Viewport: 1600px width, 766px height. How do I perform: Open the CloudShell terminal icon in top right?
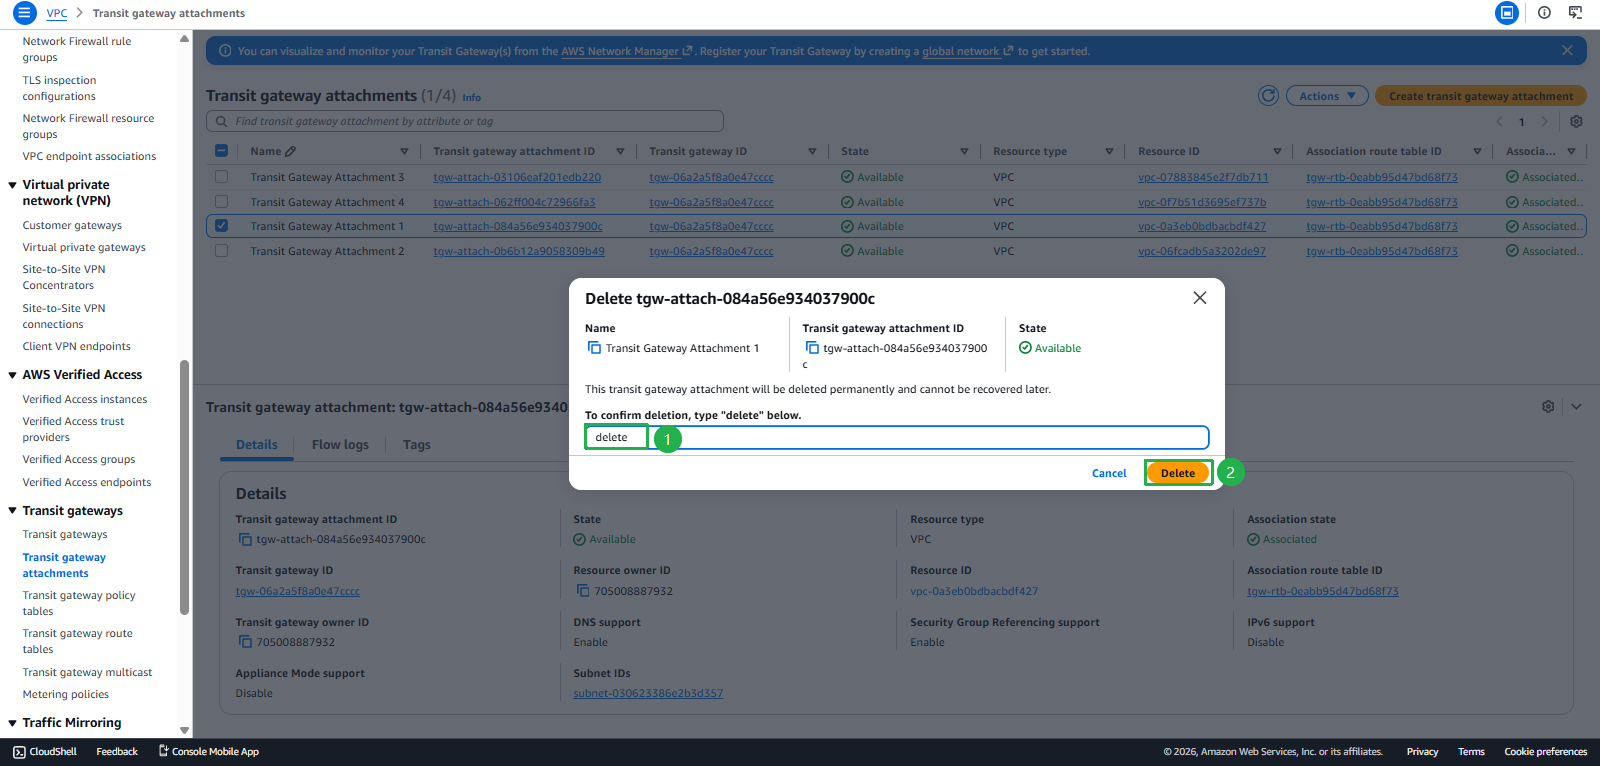[x=1575, y=13]
